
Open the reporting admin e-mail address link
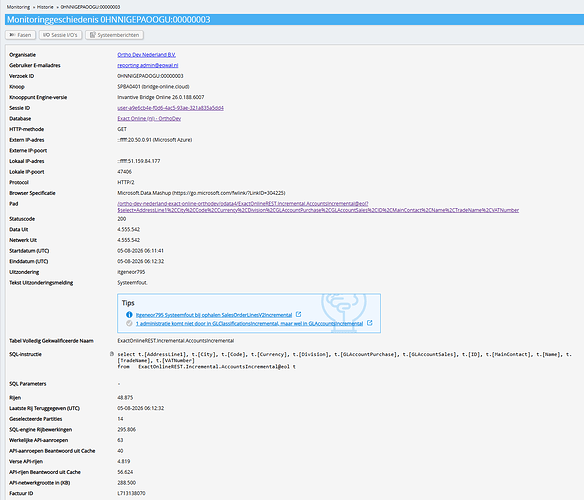[148, 65]
